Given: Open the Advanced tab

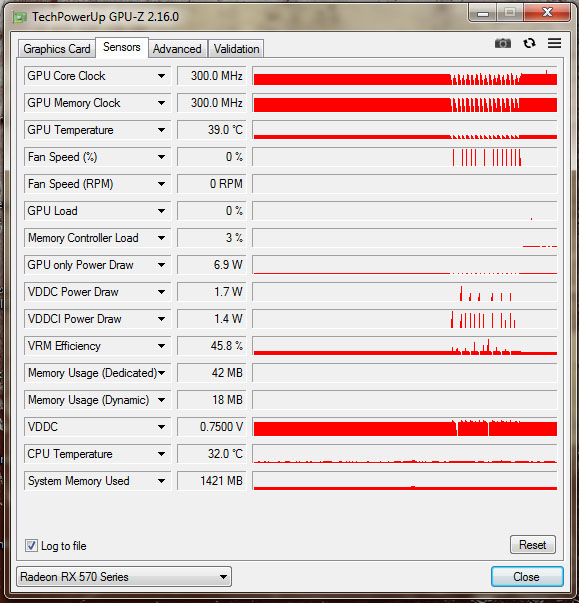Looking at the screenshot, I should [177, 49].
